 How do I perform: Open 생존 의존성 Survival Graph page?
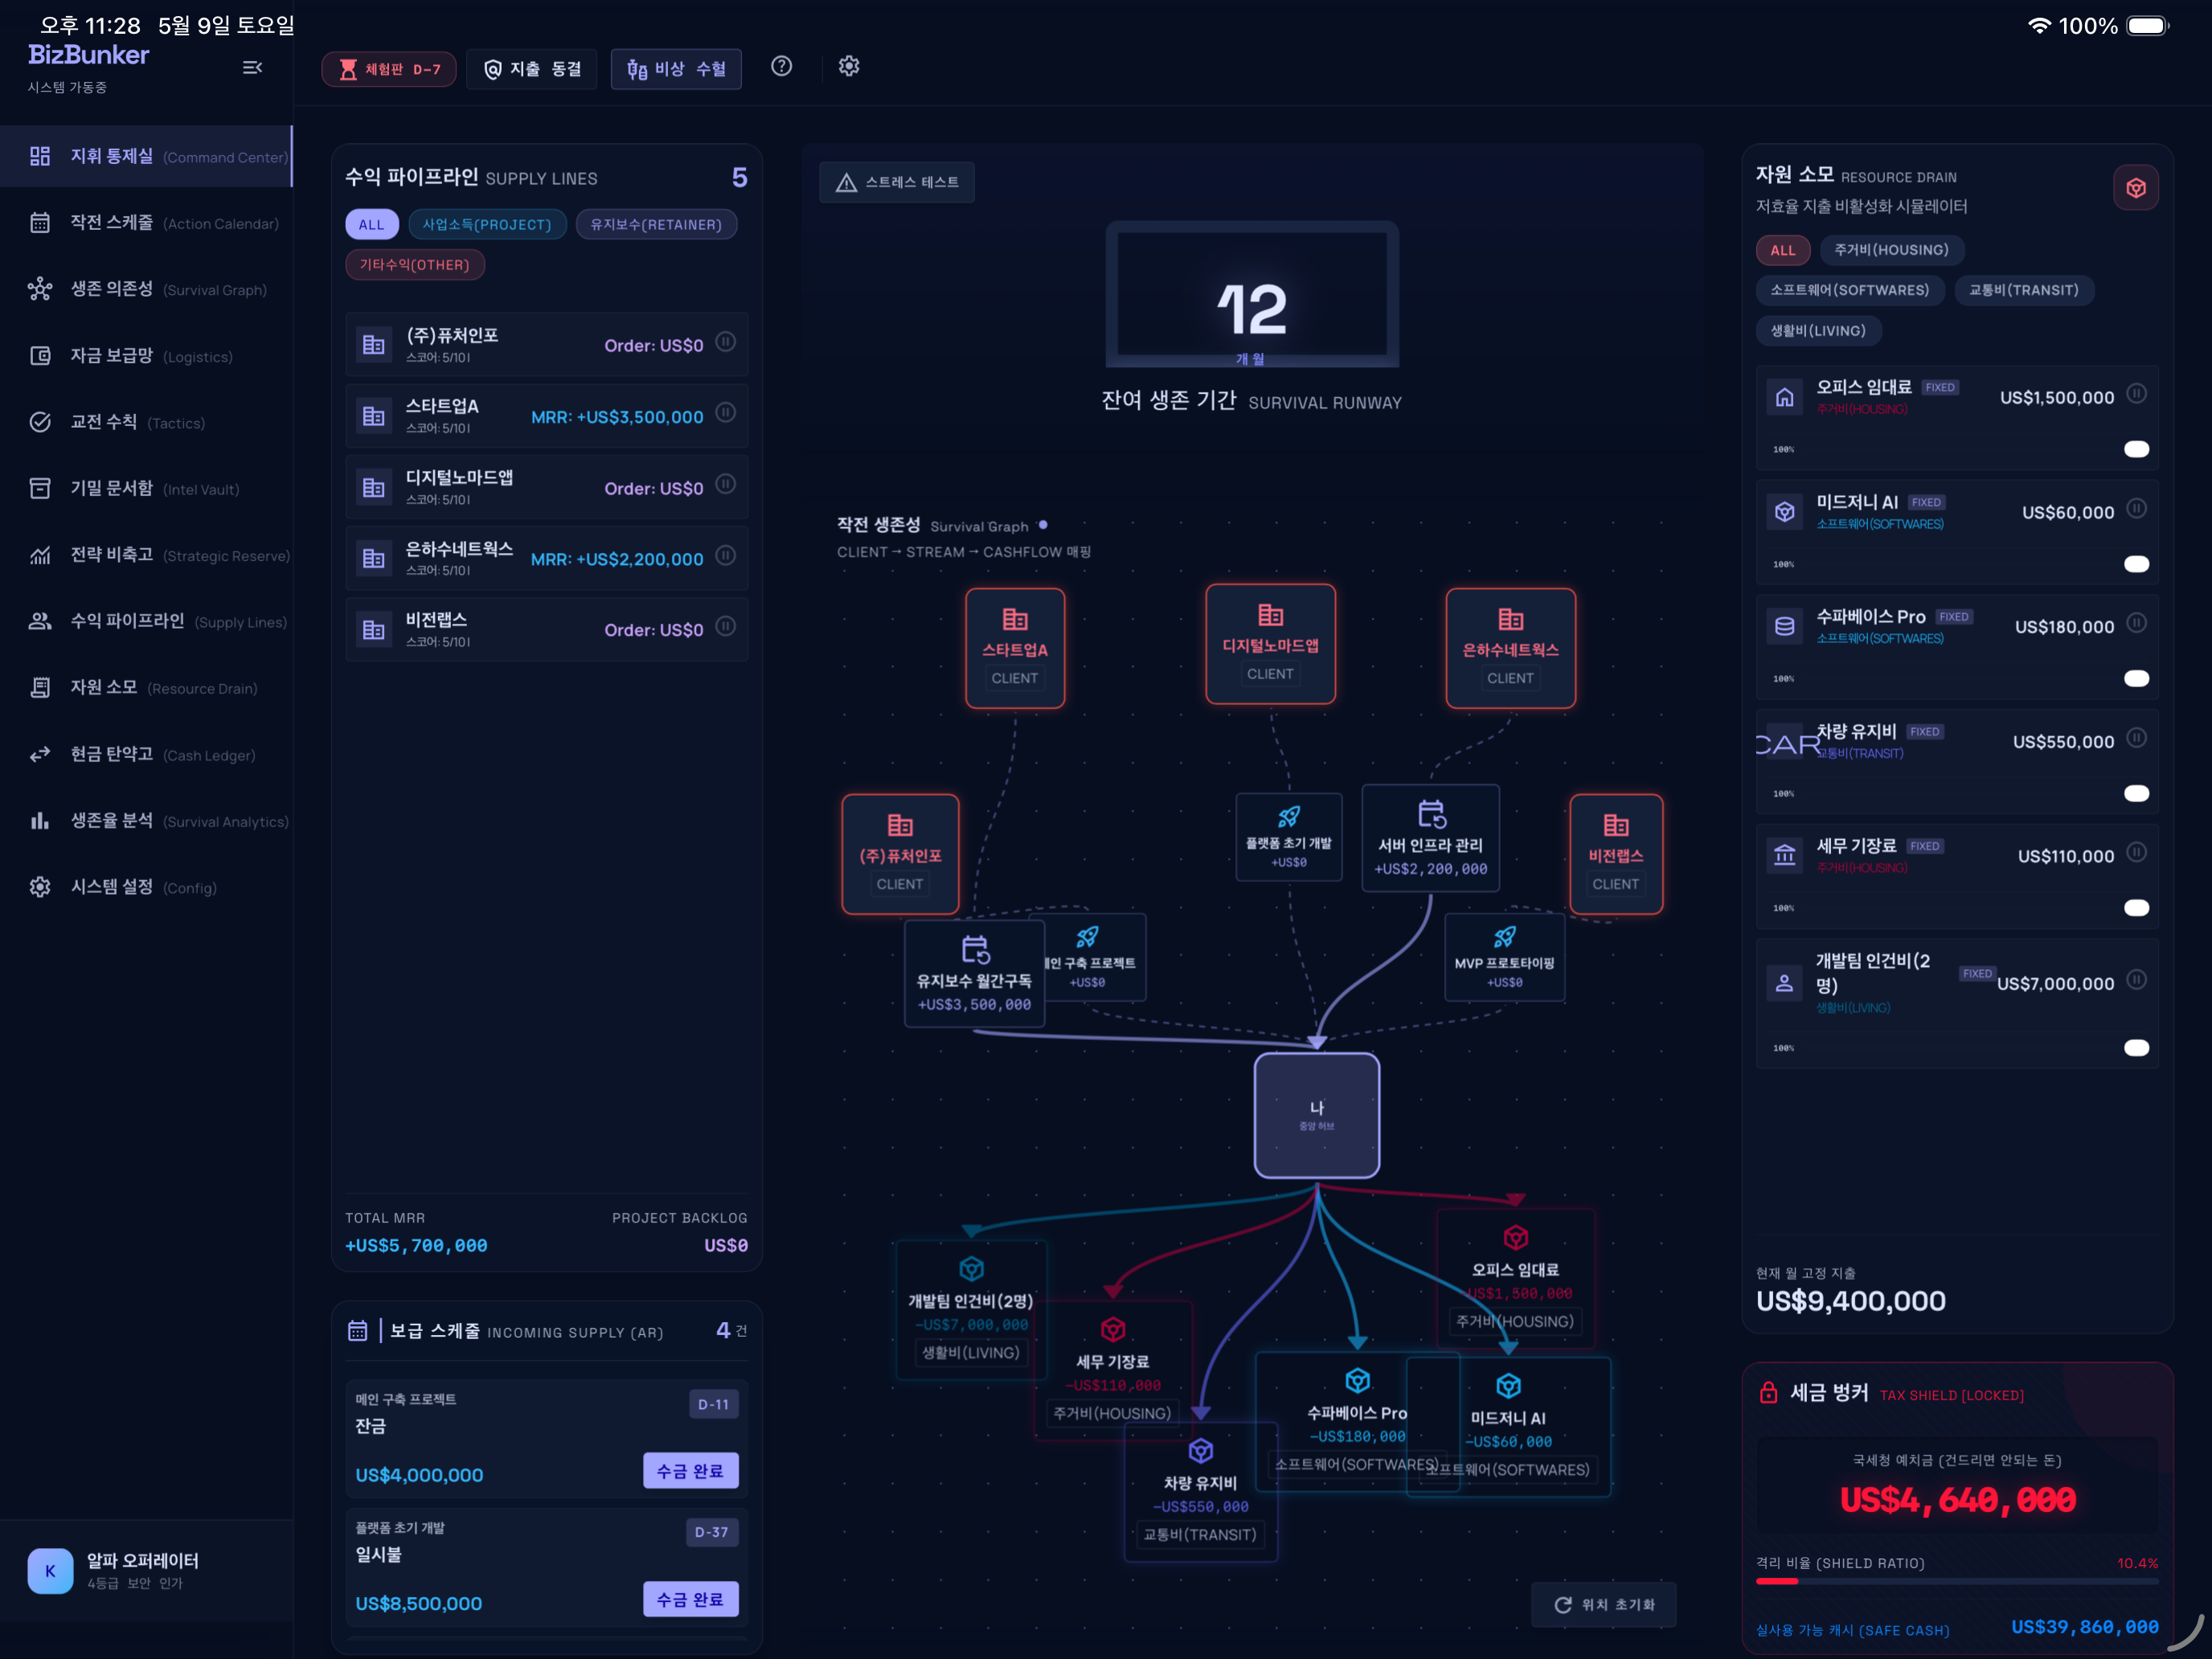[147, 289]
